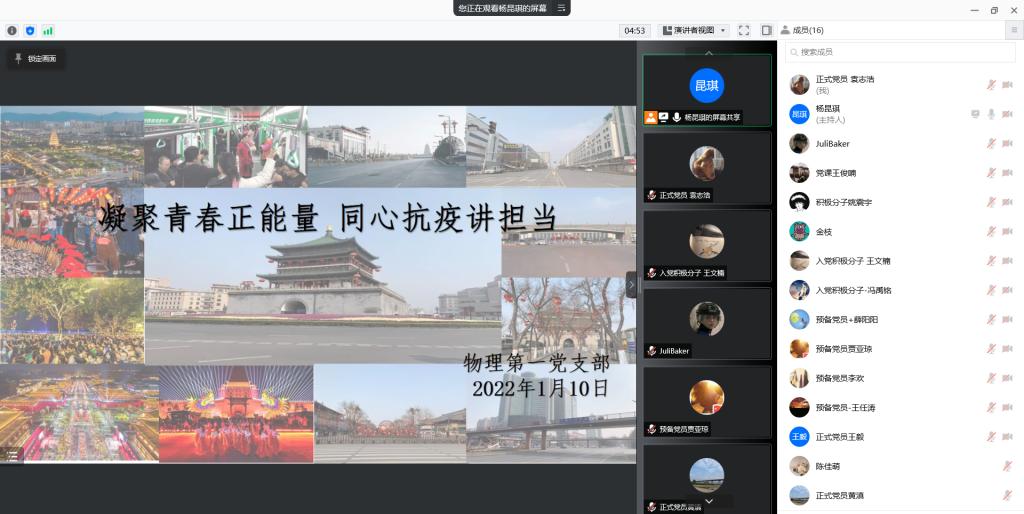This screenshot has height=514, width=1024.
Task: Click the blue security shield icon
Action: [x=30, y=31]
